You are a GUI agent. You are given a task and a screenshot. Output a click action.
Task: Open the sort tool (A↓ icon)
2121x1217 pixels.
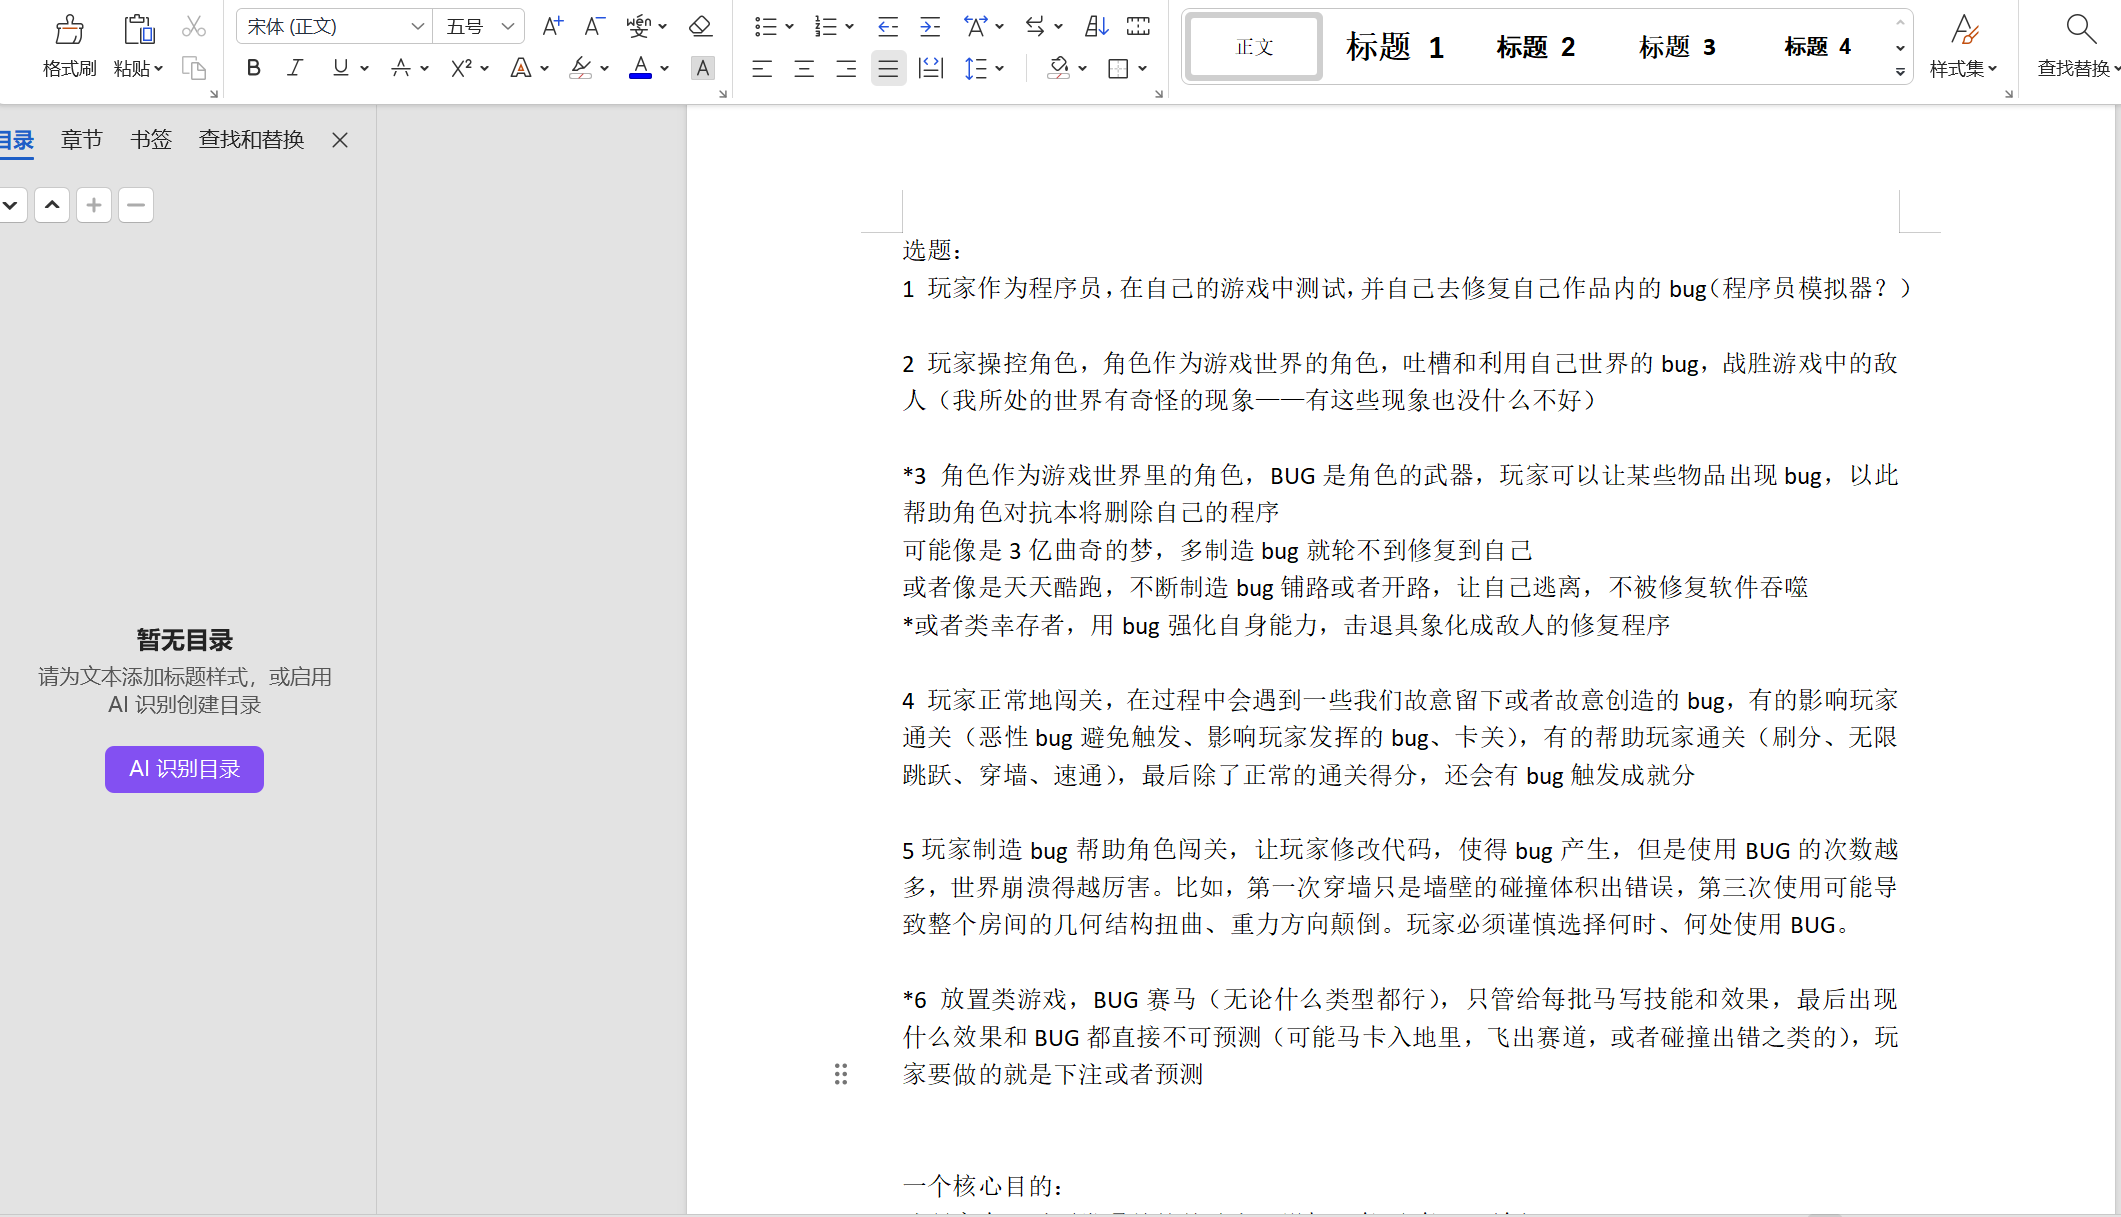pos(1095,26)
